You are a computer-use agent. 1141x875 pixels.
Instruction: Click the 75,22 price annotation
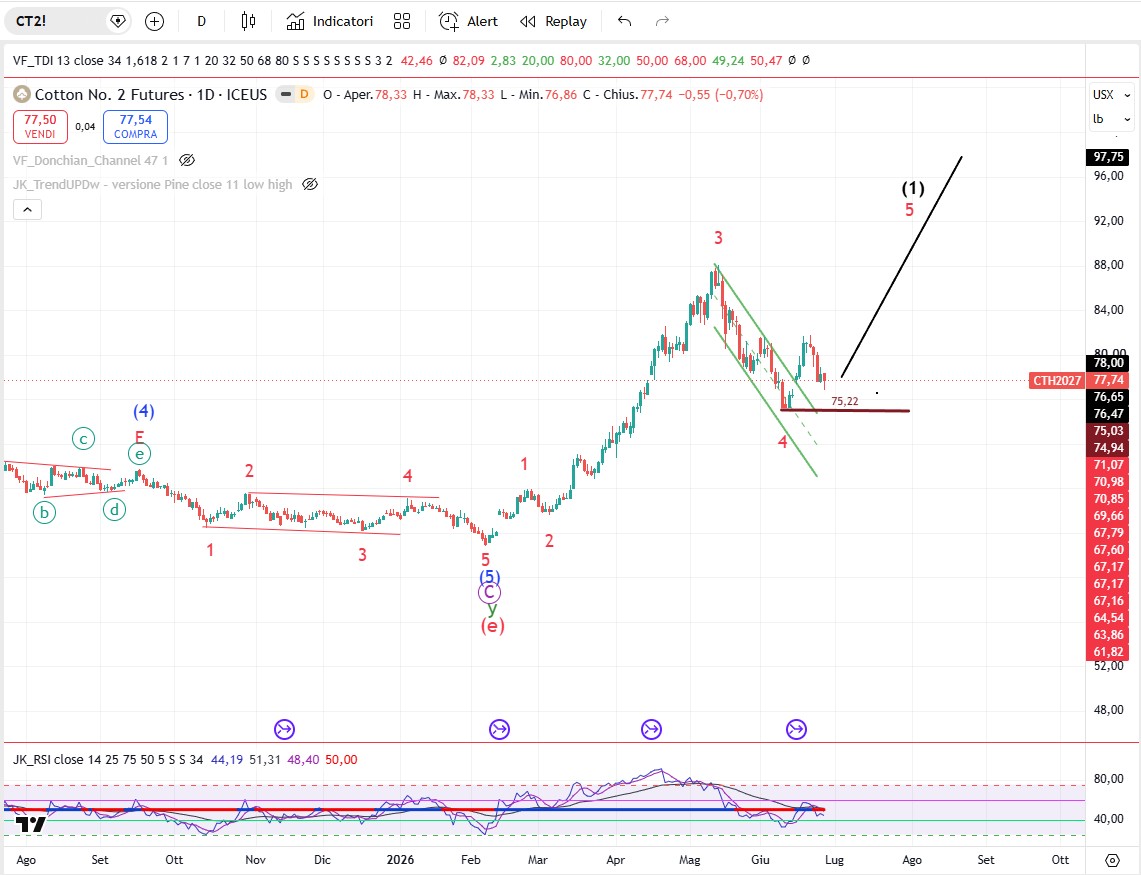click(x=845, y=401)
